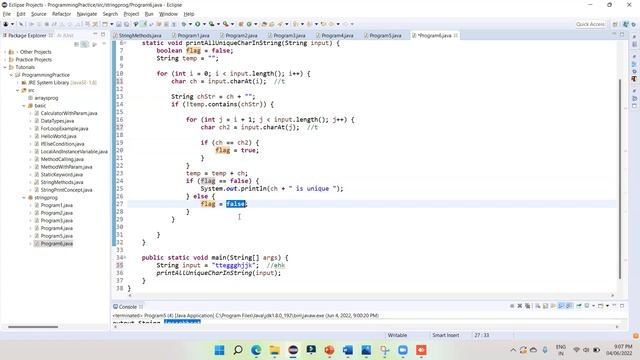Open the File menu
This screenshot has width=640, height=360.
pyautogui.click(x=7, y=14)
